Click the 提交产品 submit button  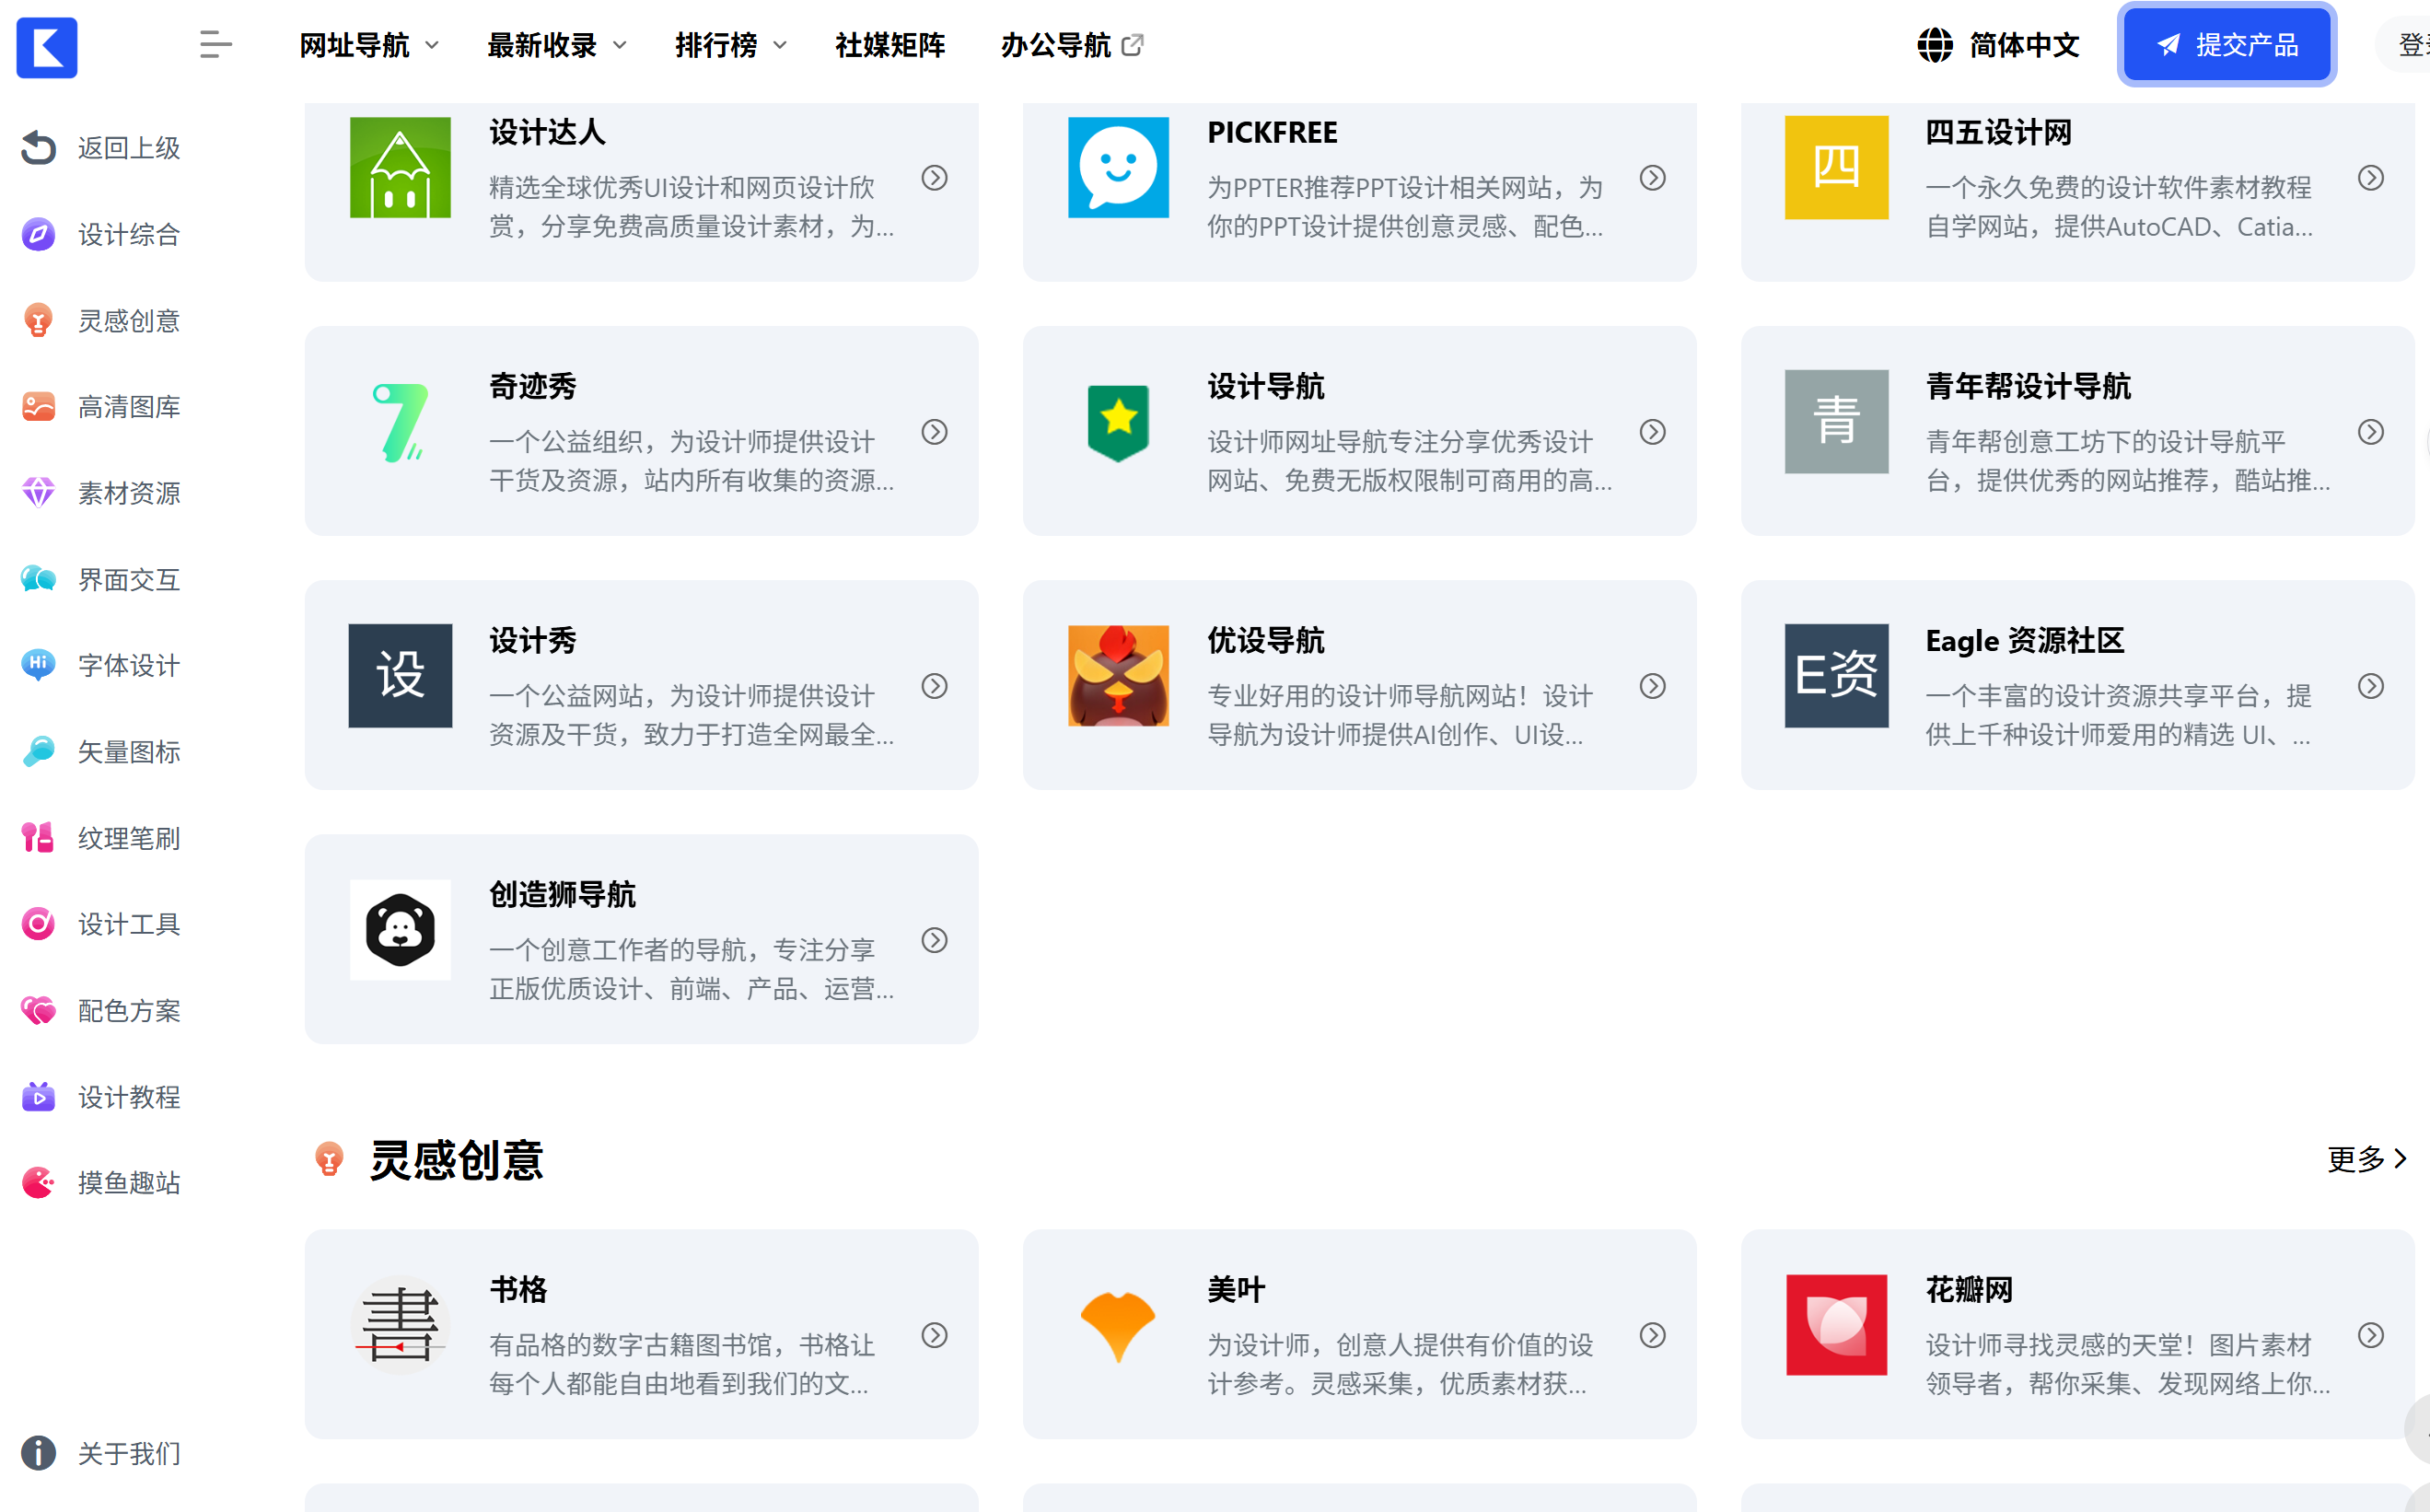point(2226,45)
